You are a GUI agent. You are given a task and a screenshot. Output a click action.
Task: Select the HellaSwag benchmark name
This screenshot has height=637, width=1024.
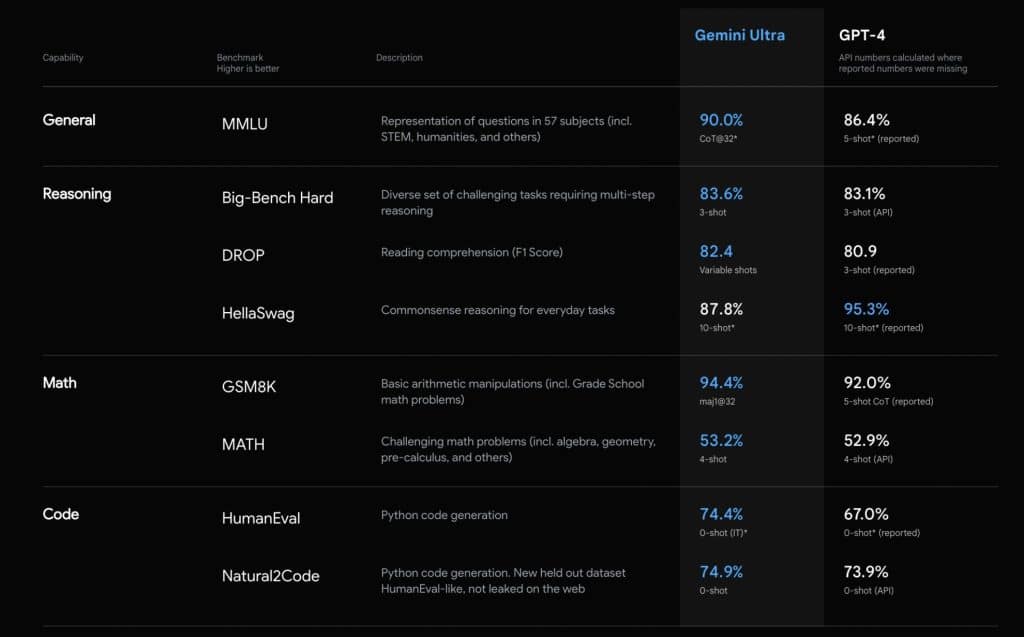(258, 313)
